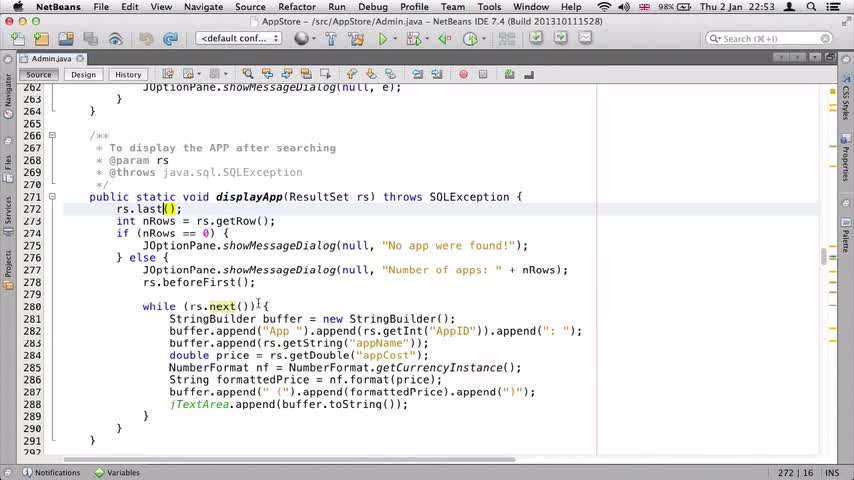Open the Services side panel
This screenshot has height=480, width=854.
[8, 216]
